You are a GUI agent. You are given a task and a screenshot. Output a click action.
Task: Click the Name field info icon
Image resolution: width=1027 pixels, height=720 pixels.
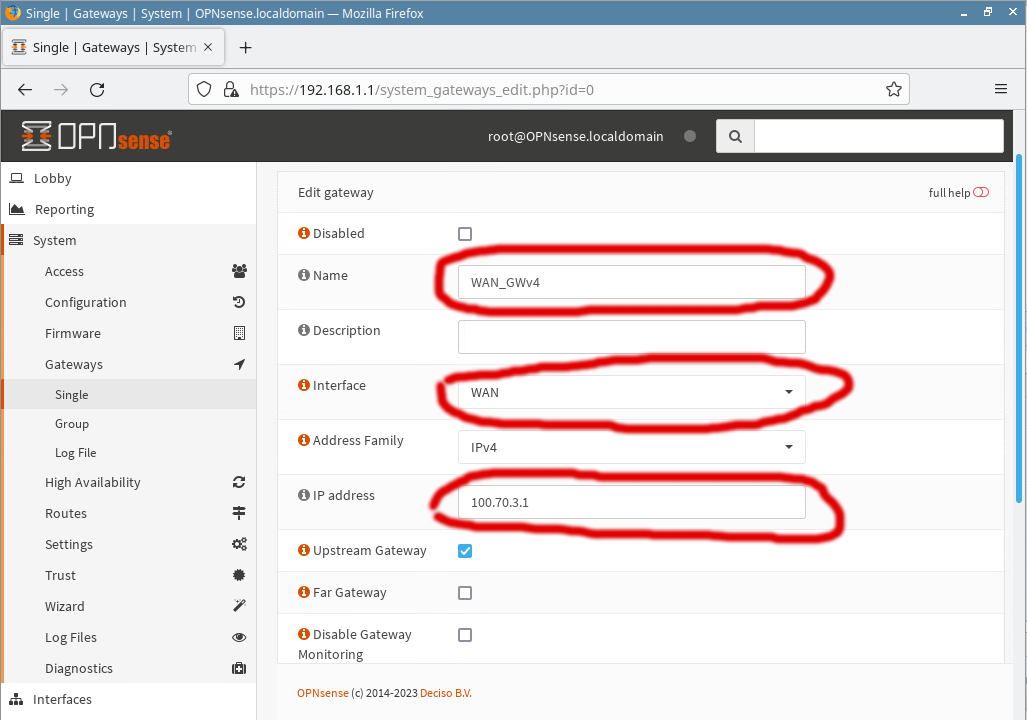(x=304, y=275)
